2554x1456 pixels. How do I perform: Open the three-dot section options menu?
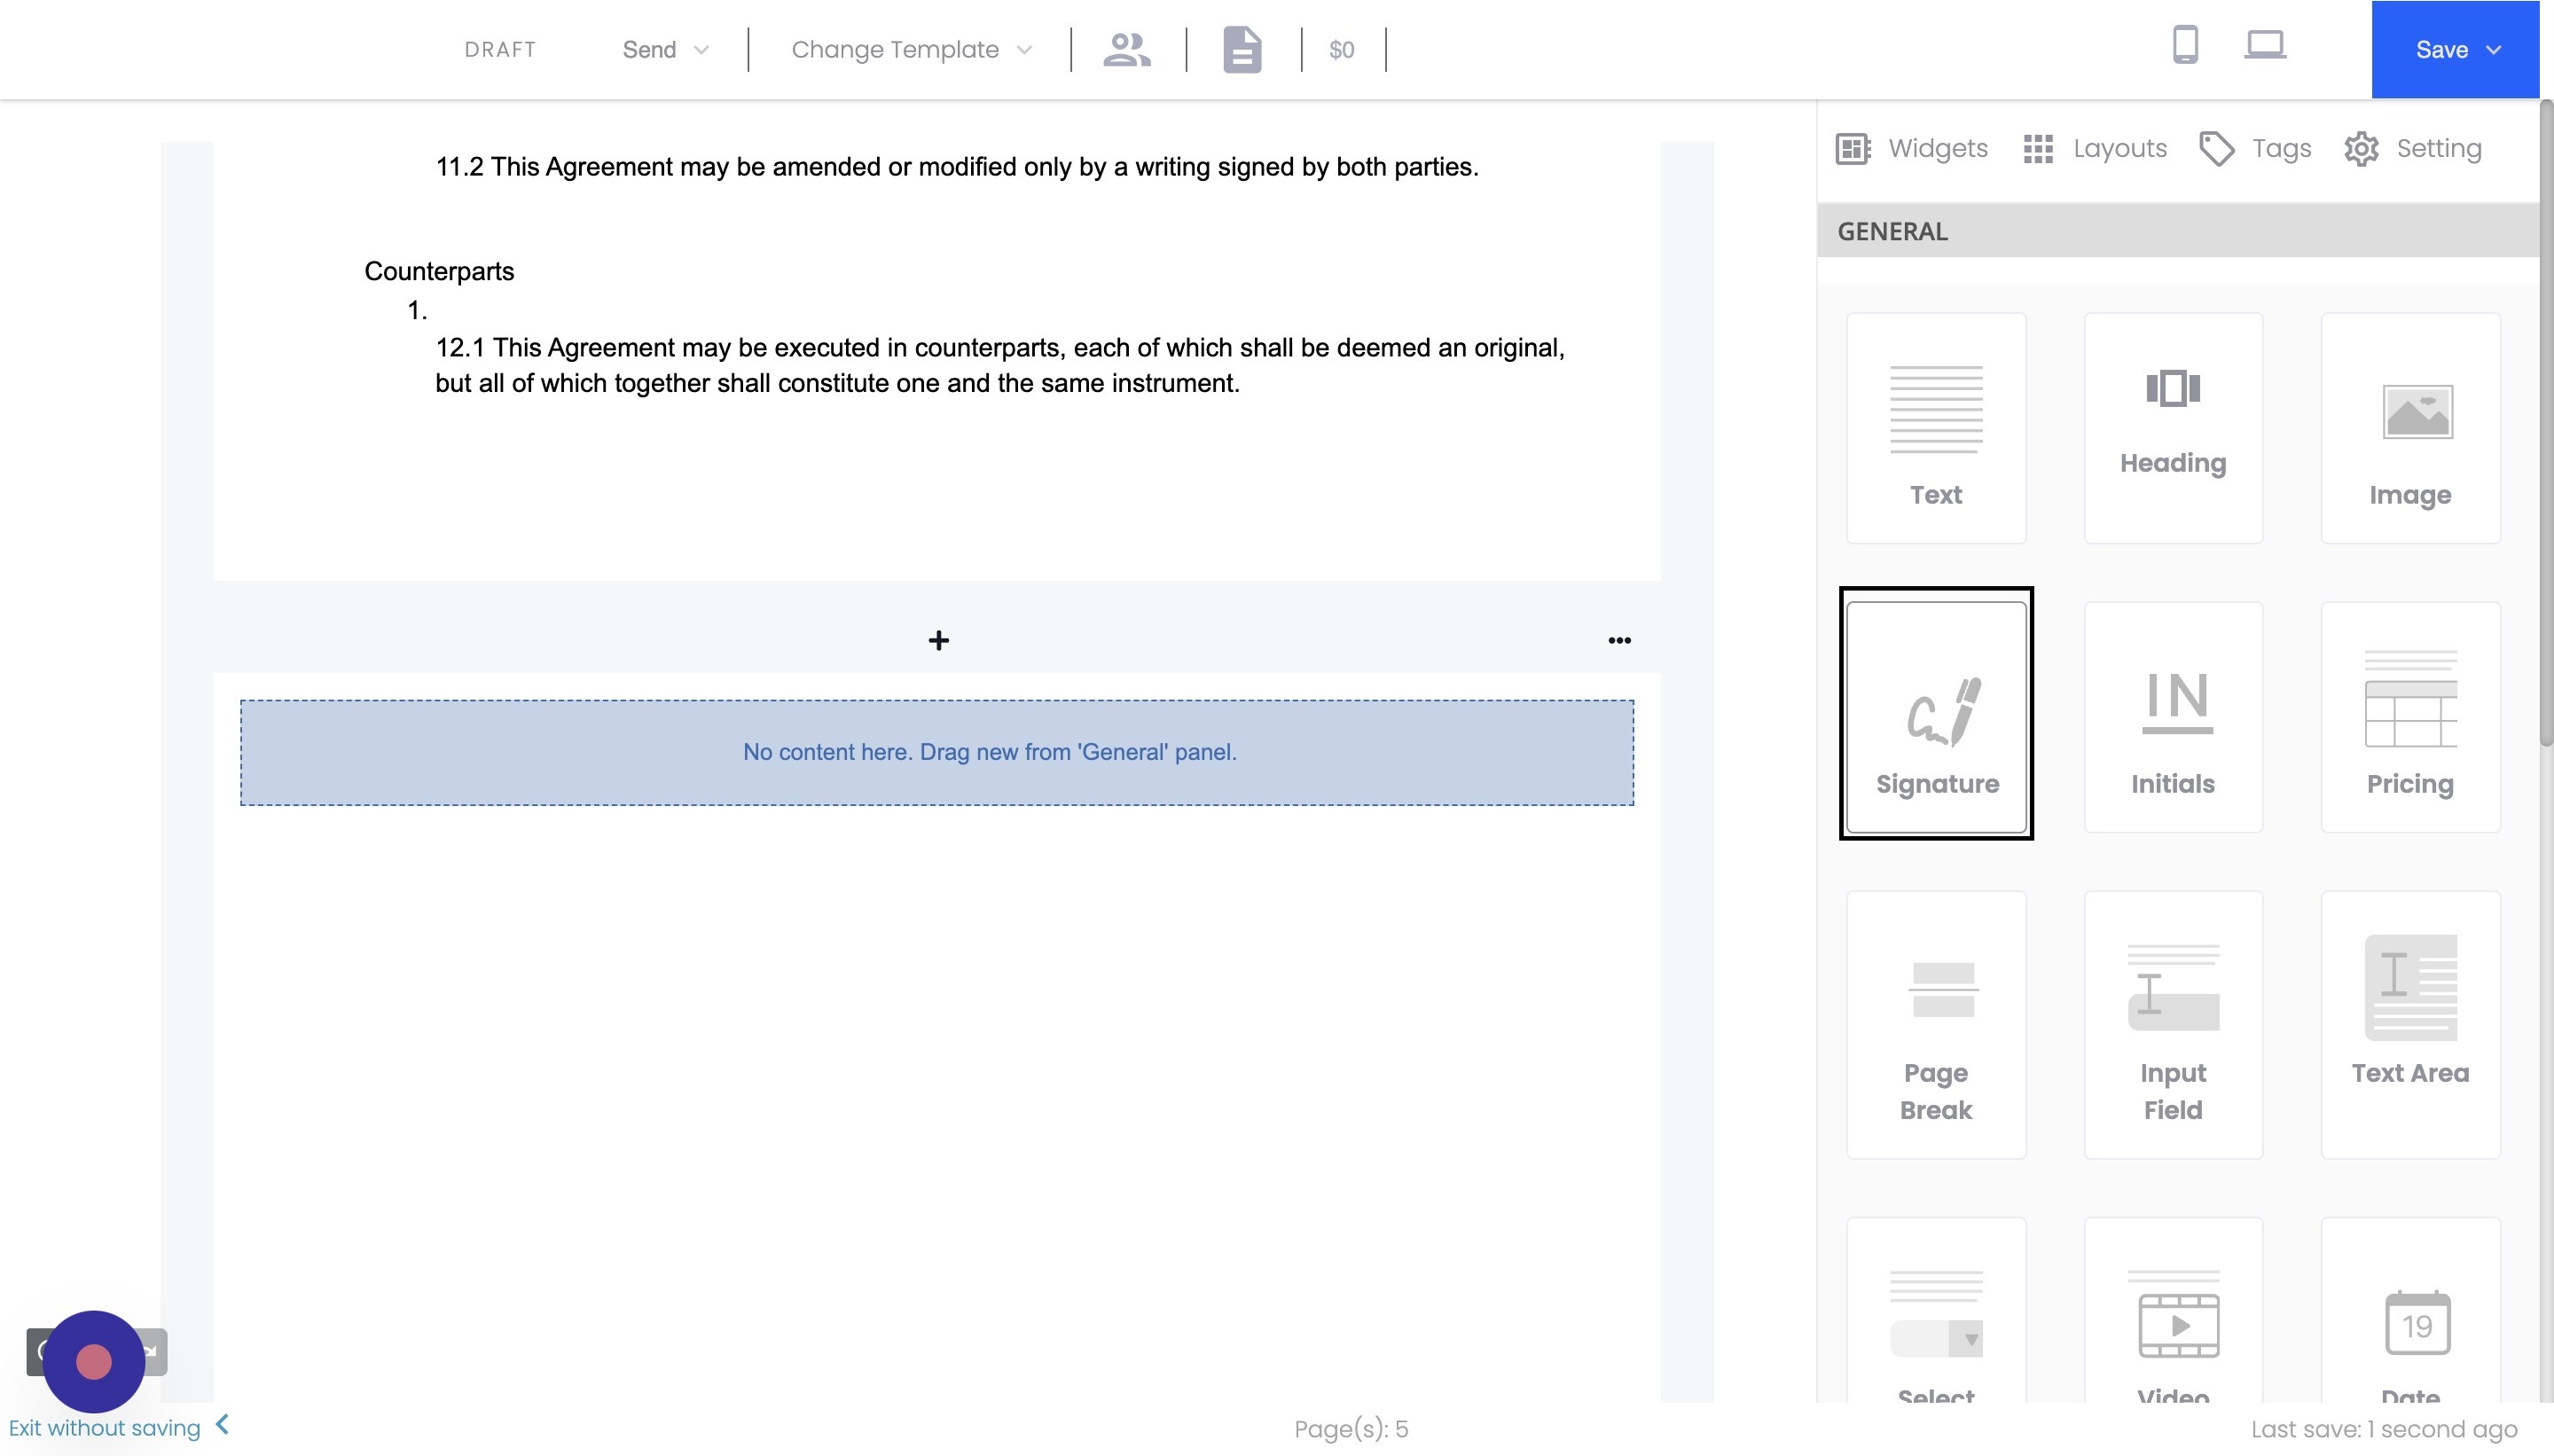coord(1619,640)
